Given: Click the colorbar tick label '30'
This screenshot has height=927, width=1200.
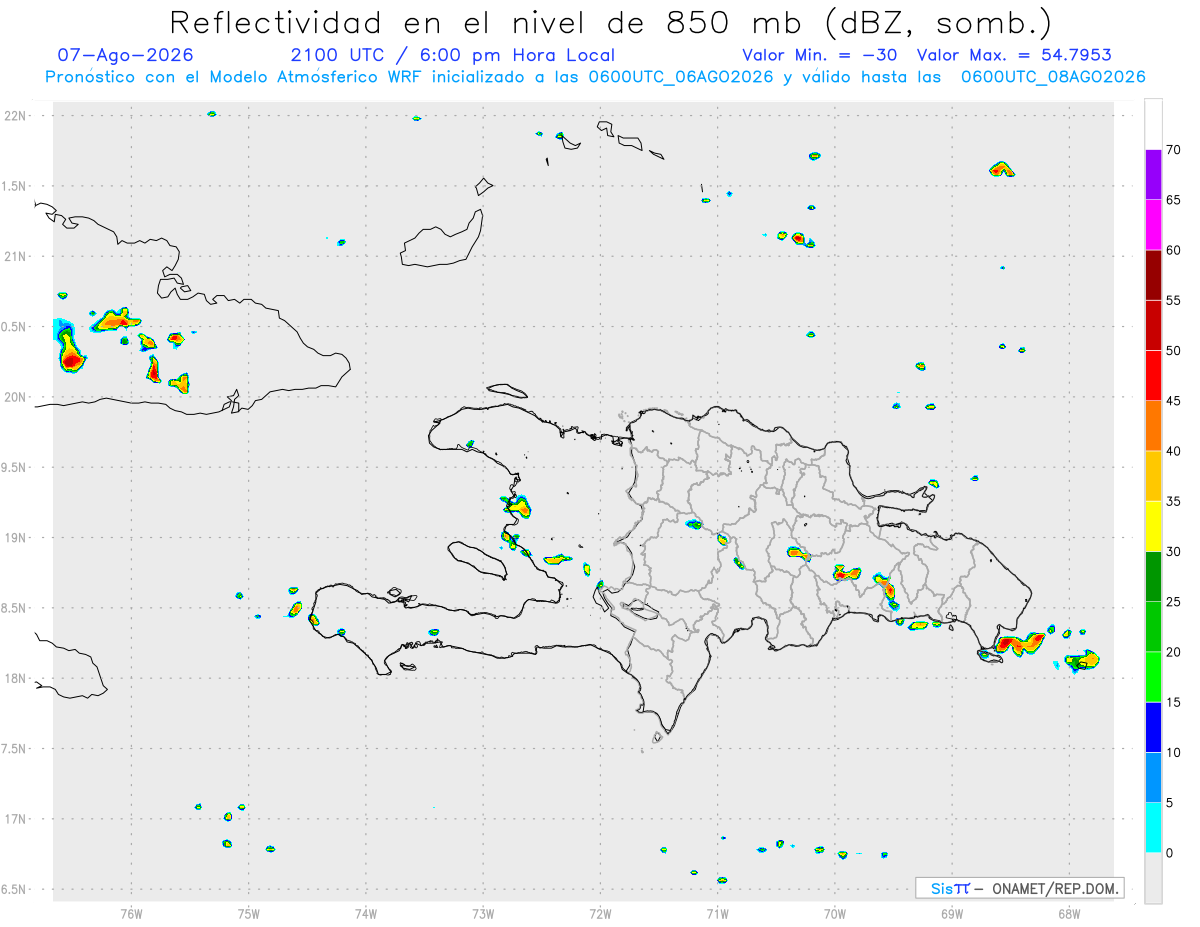Looking at the screenshot, I should click(x=1173, y=551).
